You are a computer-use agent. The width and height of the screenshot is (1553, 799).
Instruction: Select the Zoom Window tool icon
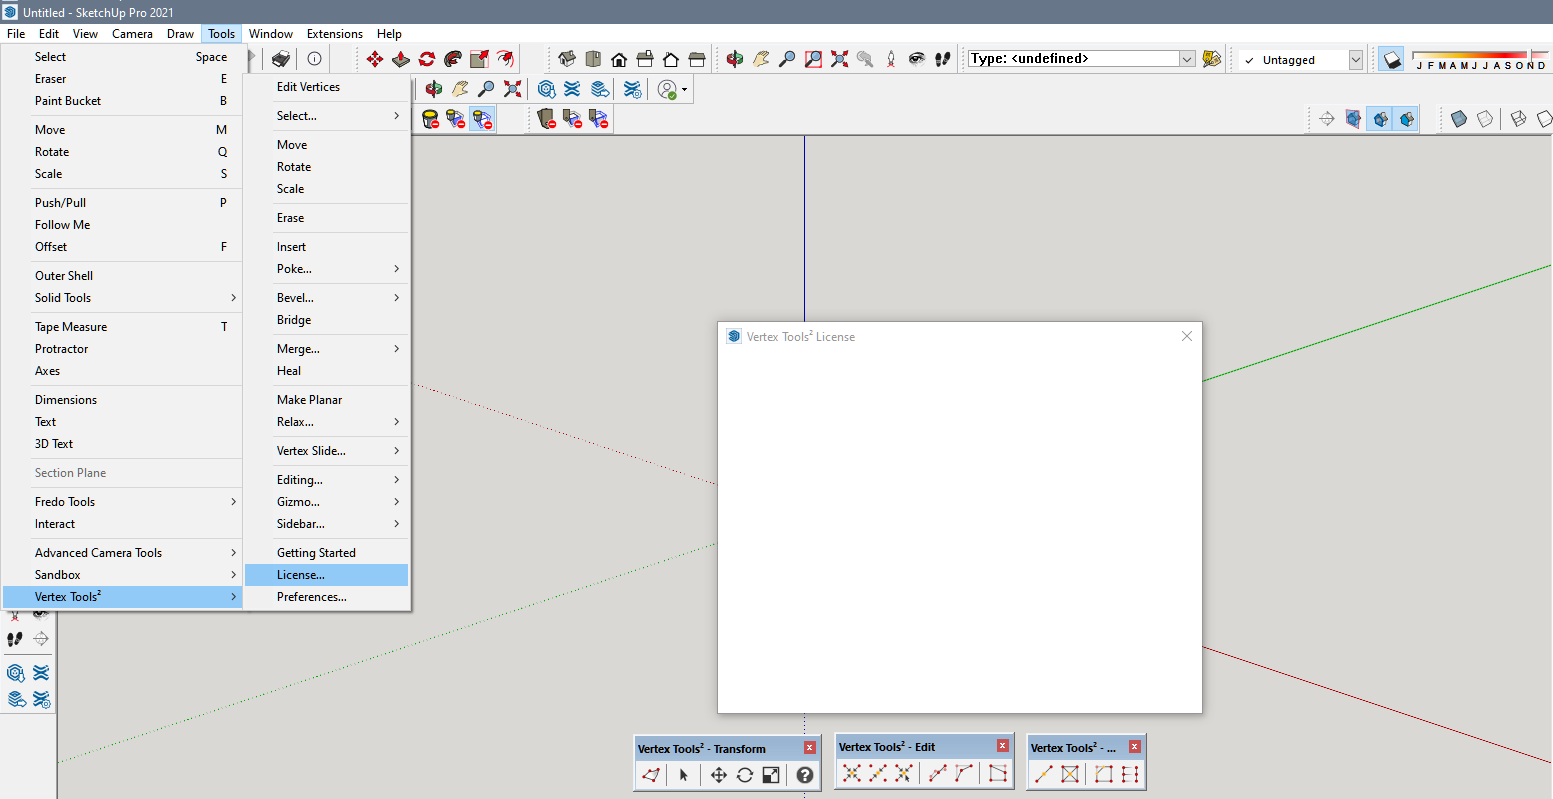pyautogui.click(x=813, y=59)
